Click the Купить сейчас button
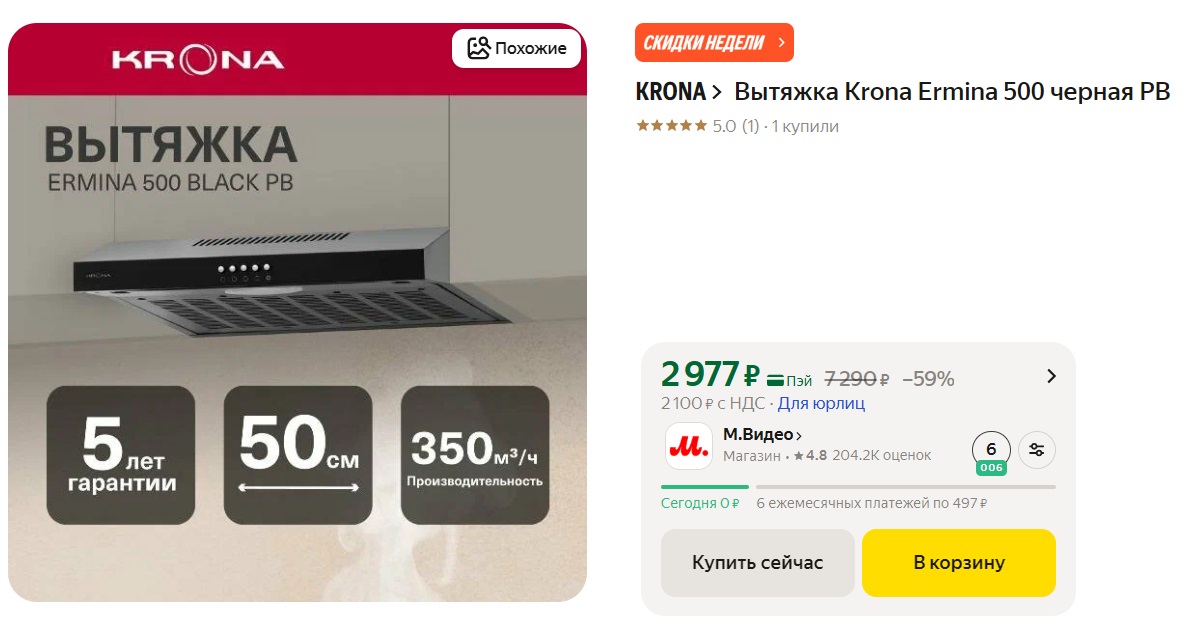Viewport: 1186px width, 625px height. click(x=757, y=562)
